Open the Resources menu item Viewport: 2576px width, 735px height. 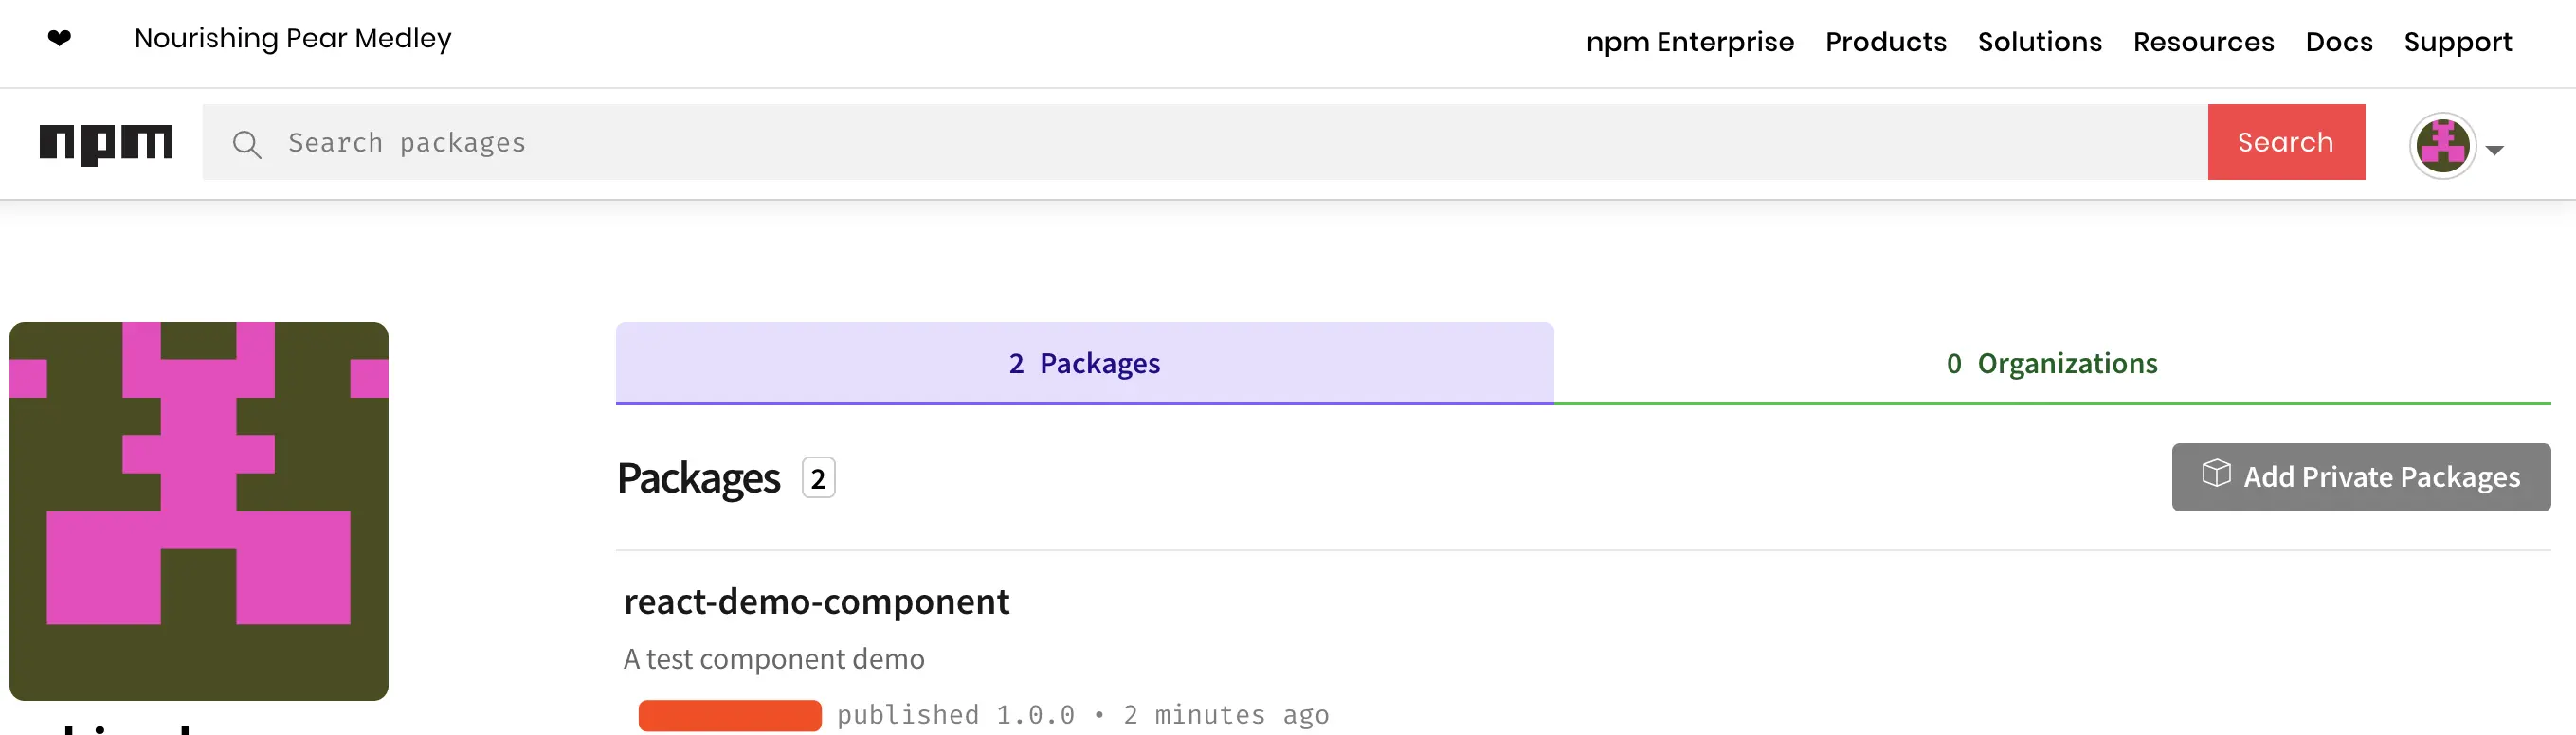coord(2203,42)
